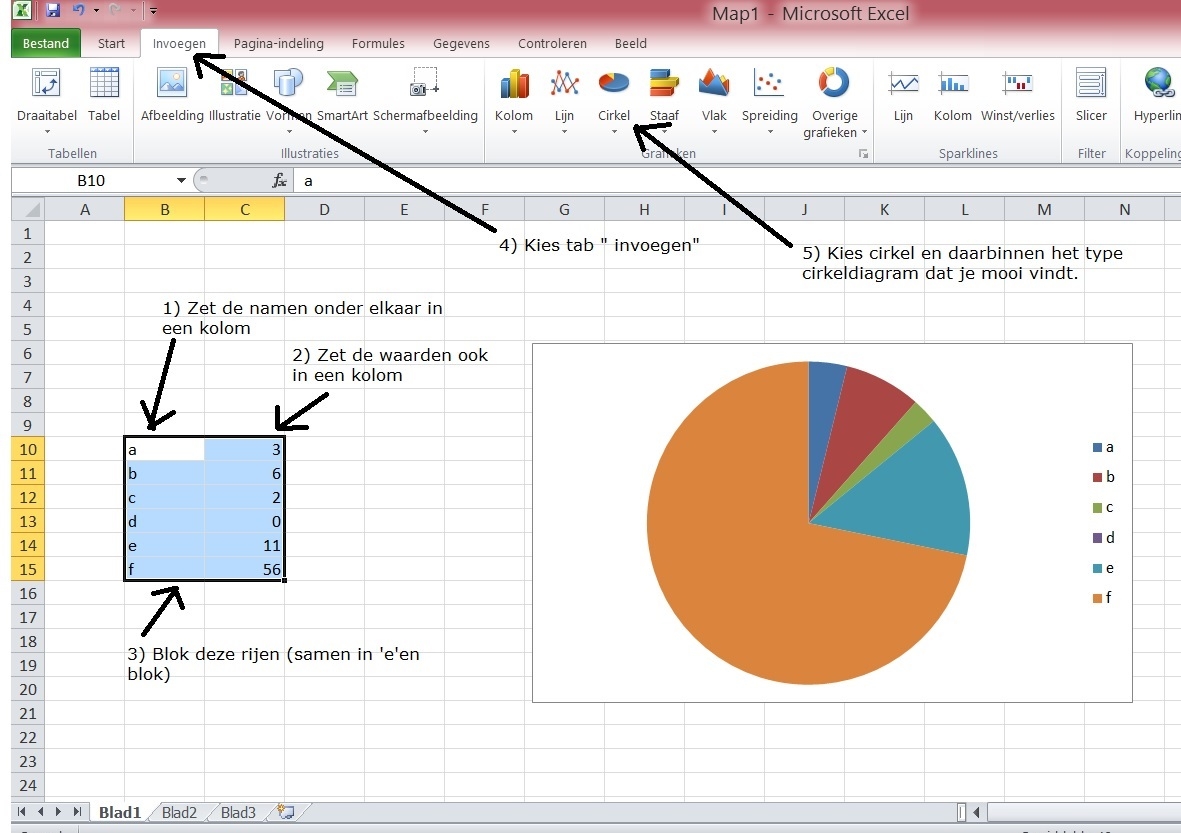Expand the Schermafbeelding dropdown
This screenshot has height=833, width=1181.
point(425,131)
